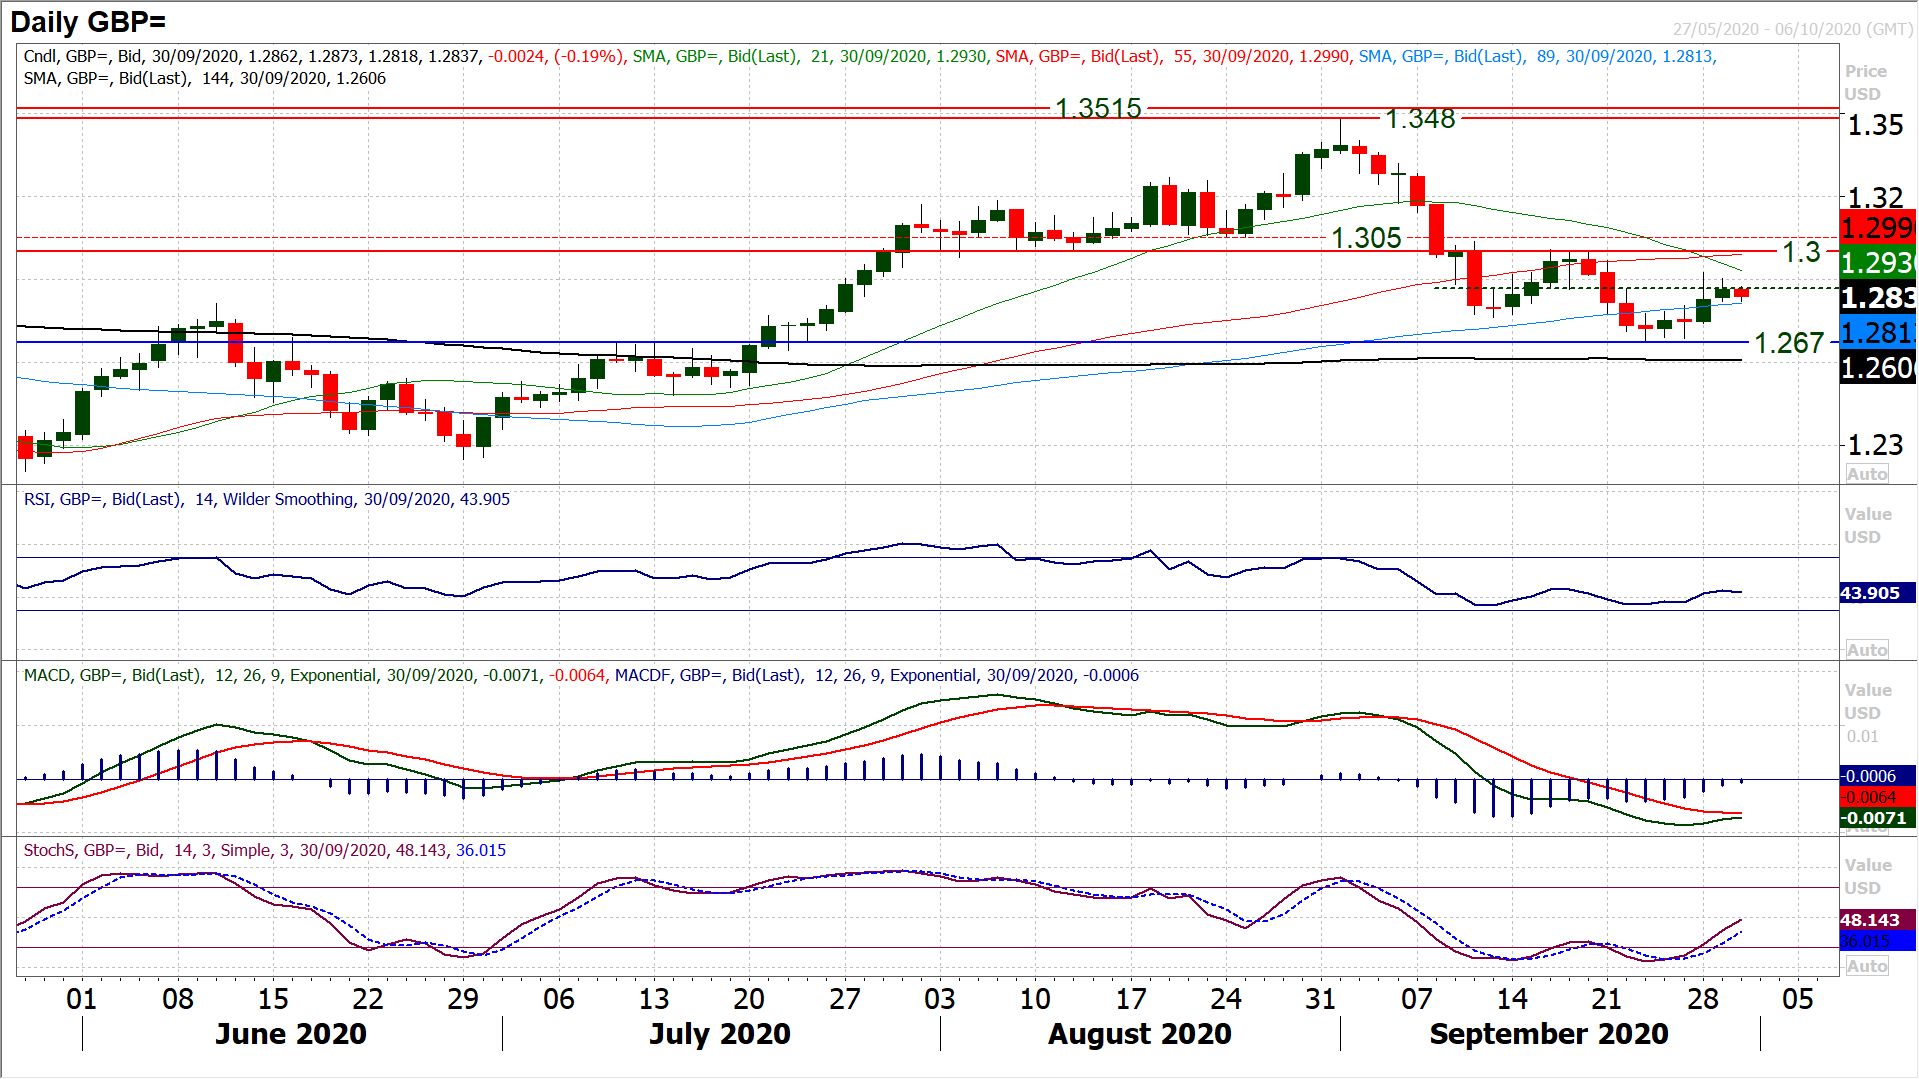1919x1079 pixels.
Task: Click the StochS indicator legend text
Action: 264,850
